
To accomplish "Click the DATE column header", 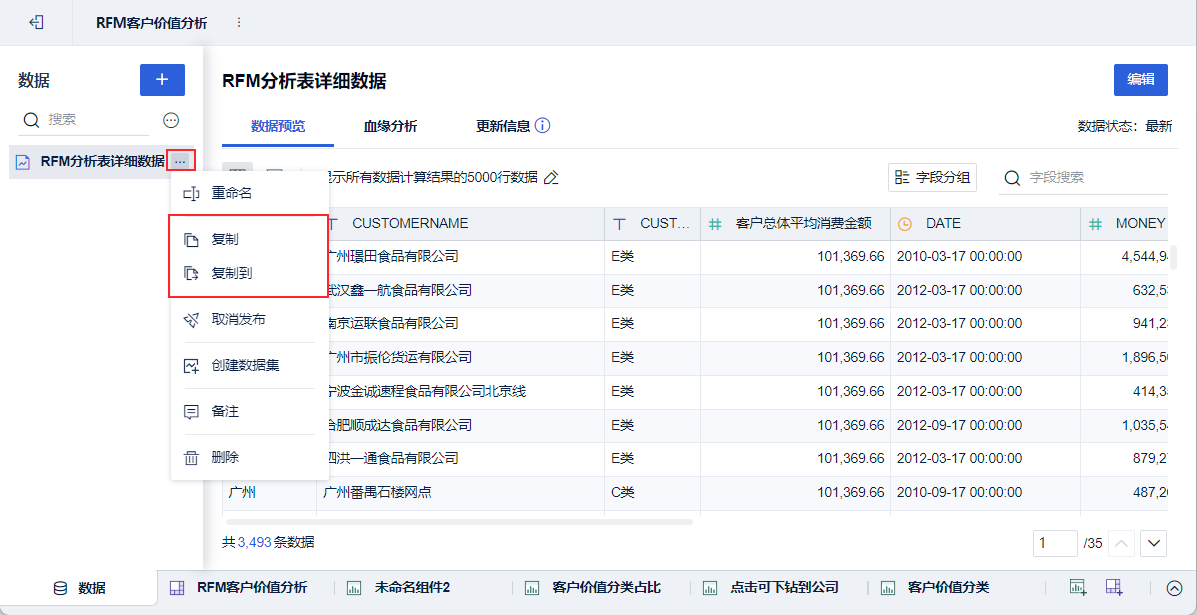I will (986, 224).
